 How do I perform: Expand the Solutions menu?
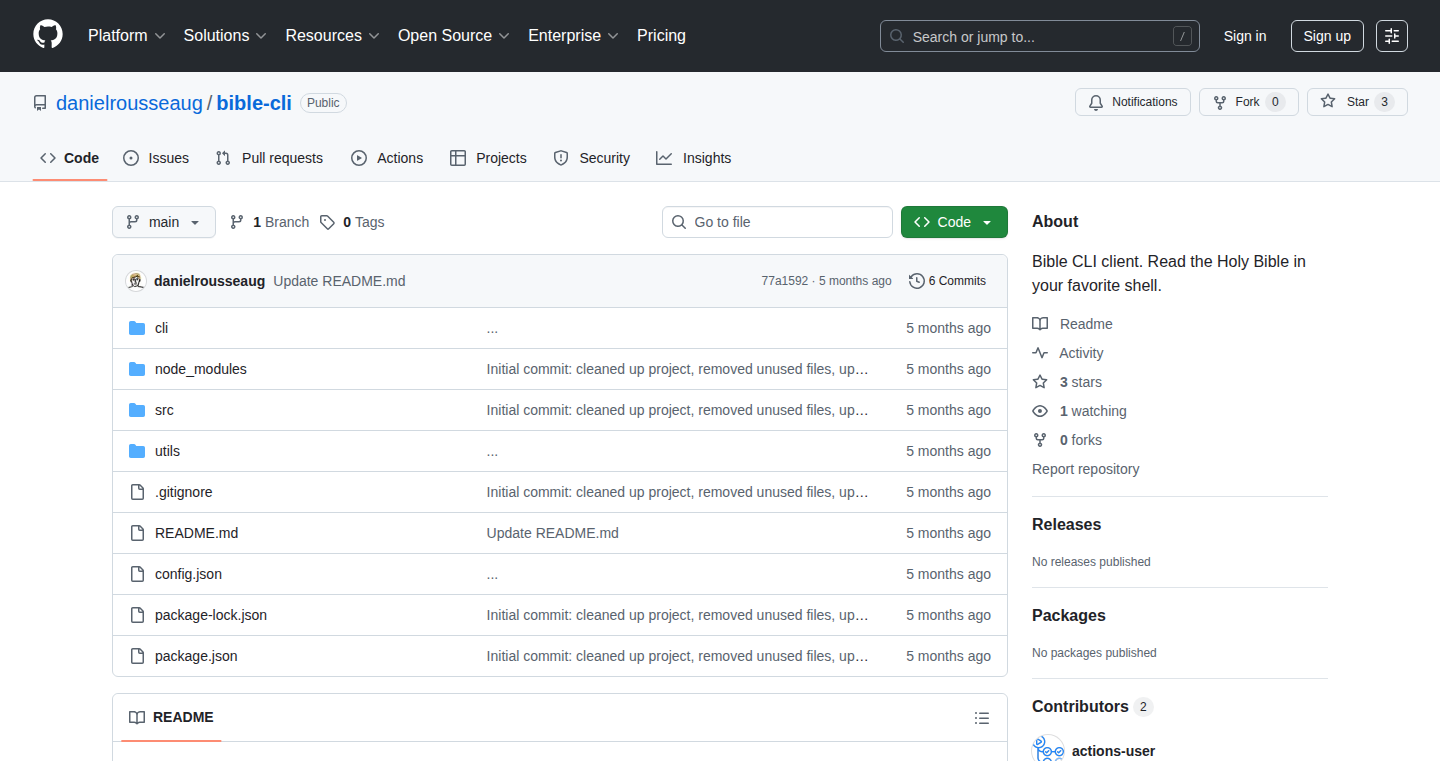(225, 36)
